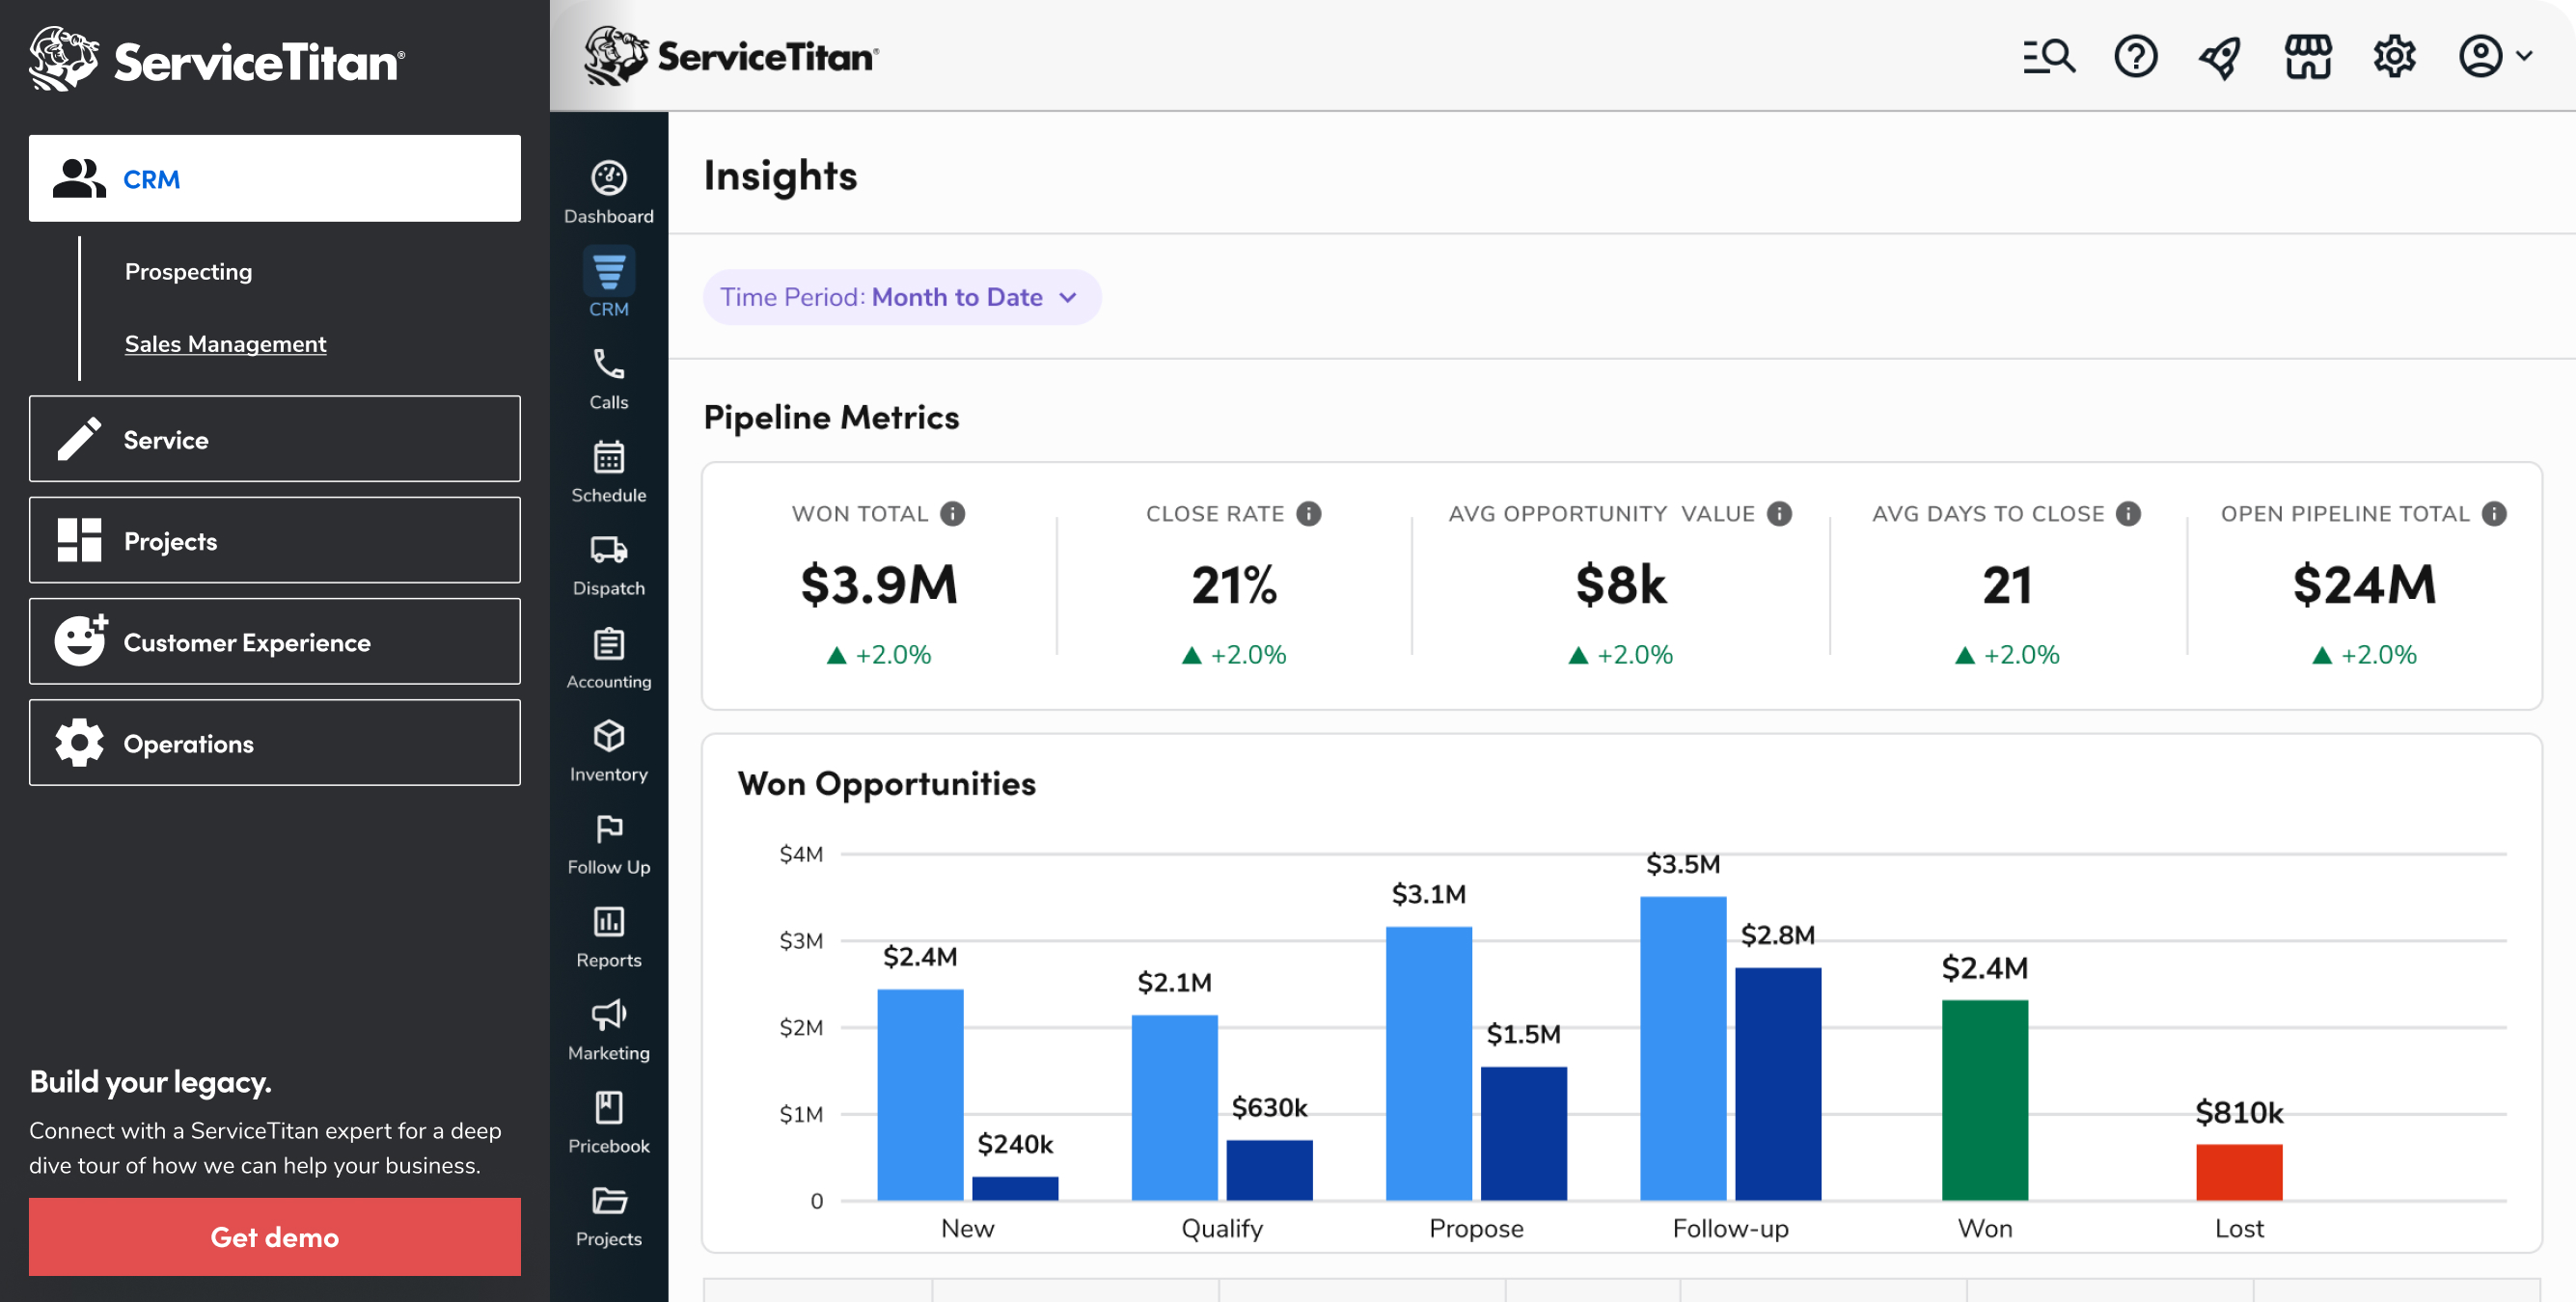
Task: Open the settings gear in top bar
Action: [x=2394, y=57]
